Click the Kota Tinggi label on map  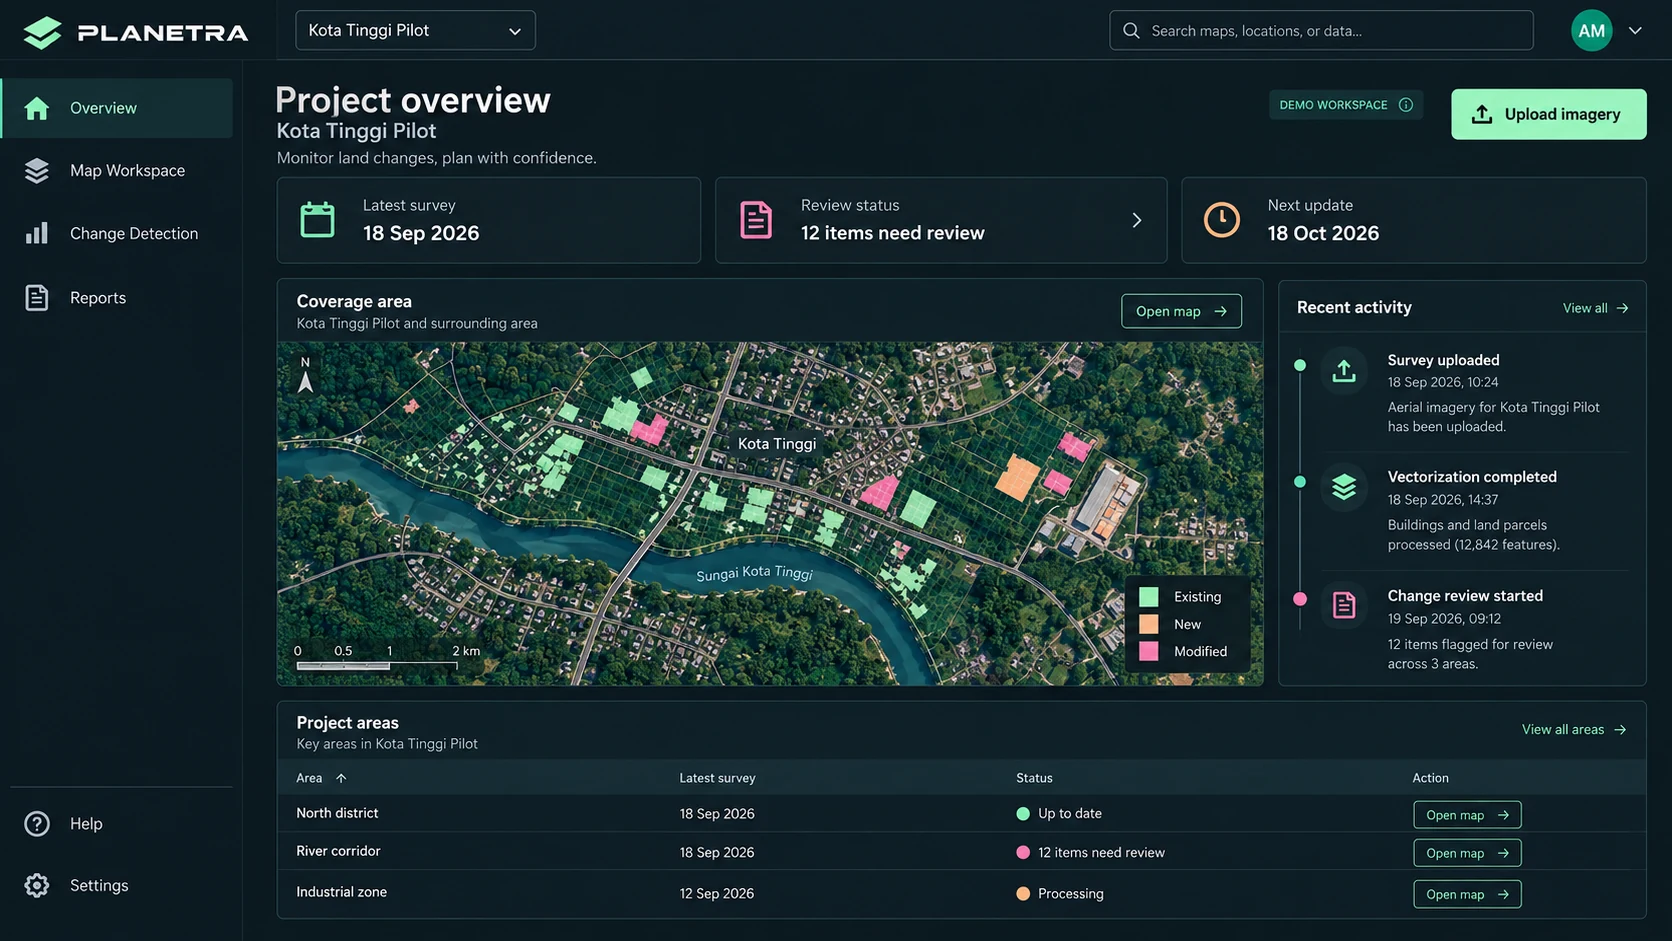coord(777,444)
